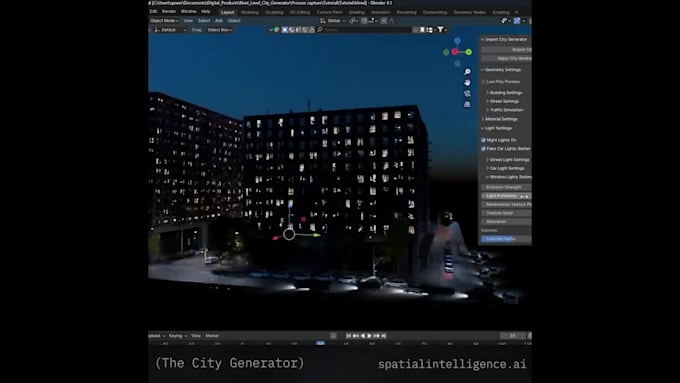Image resolution: width=680 pixels, height=383 pixels.
Task: Open the Object Mode dropdown
Action: (x=164, y=20)
